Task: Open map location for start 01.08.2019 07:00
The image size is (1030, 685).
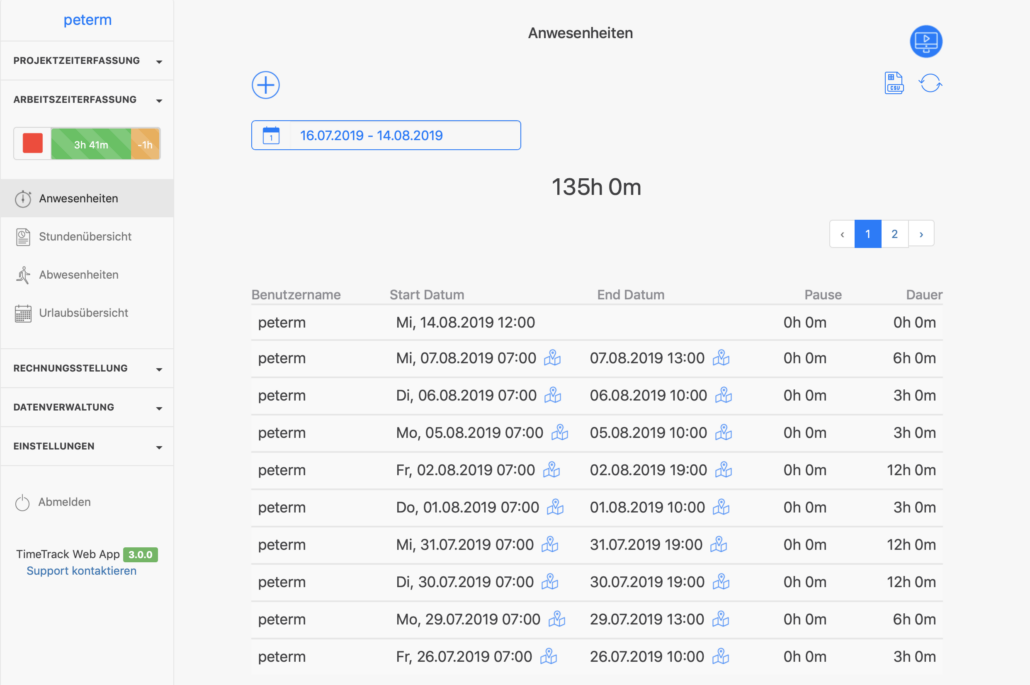Action: (556, 508)
